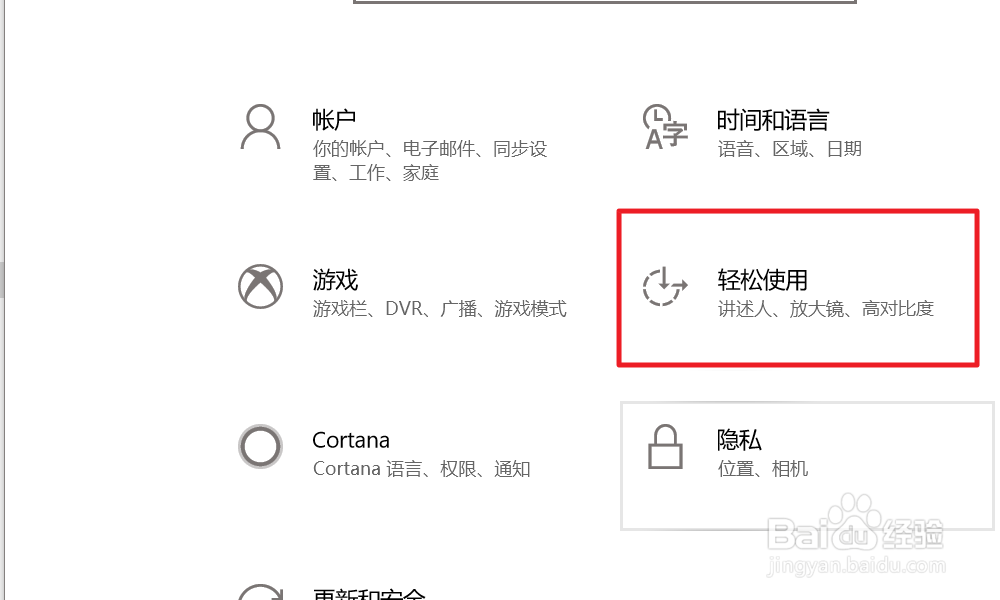Click the Xbox logo icon for 游戏

pyautogui.click(x=260, y=286)
